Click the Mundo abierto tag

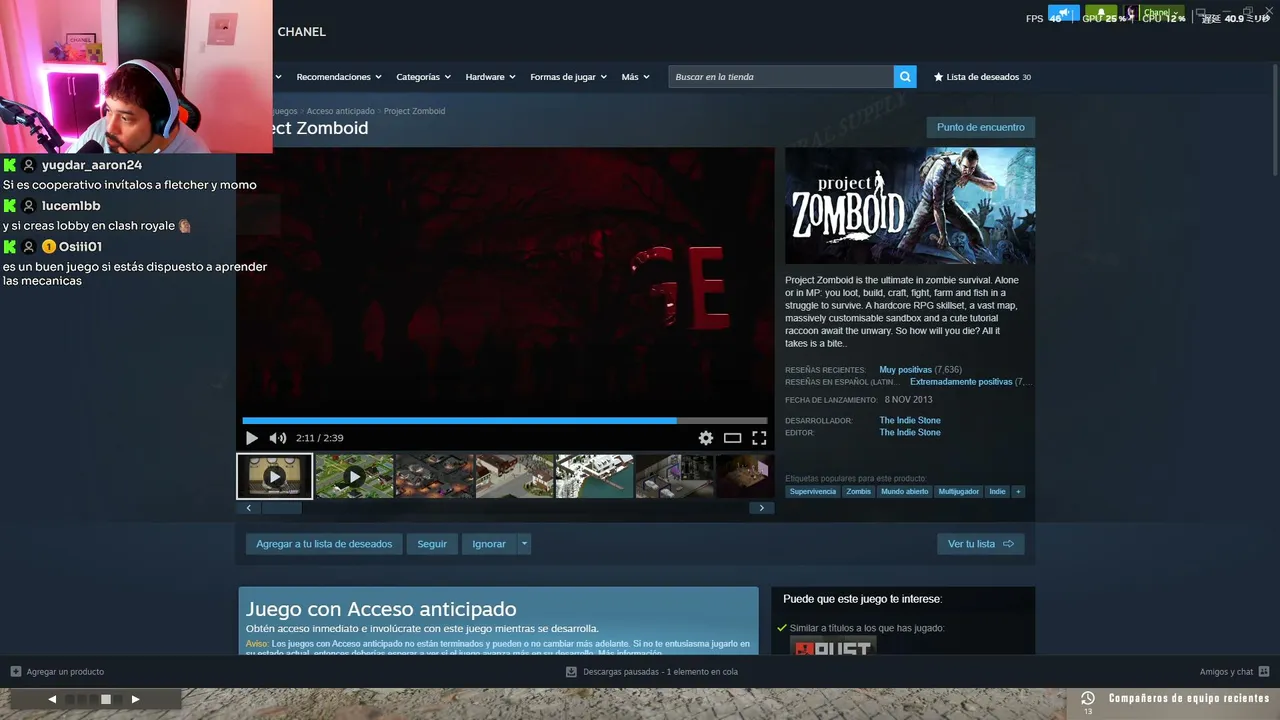(904, 492)
